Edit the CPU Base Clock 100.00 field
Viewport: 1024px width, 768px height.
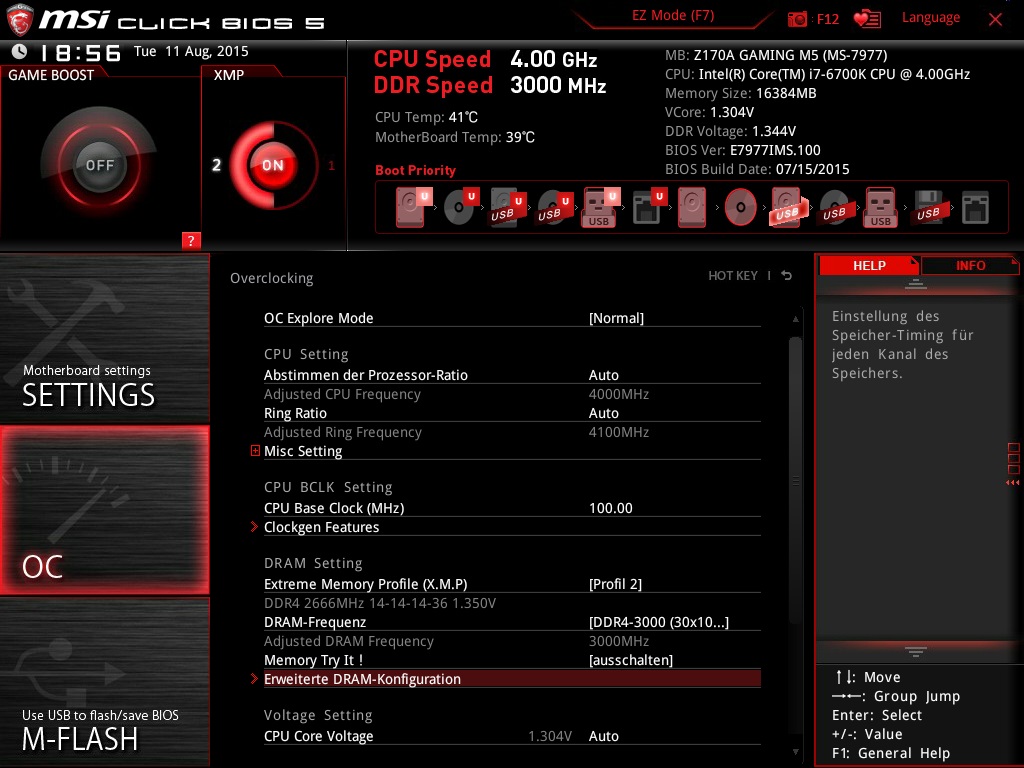tap(611, 508)
